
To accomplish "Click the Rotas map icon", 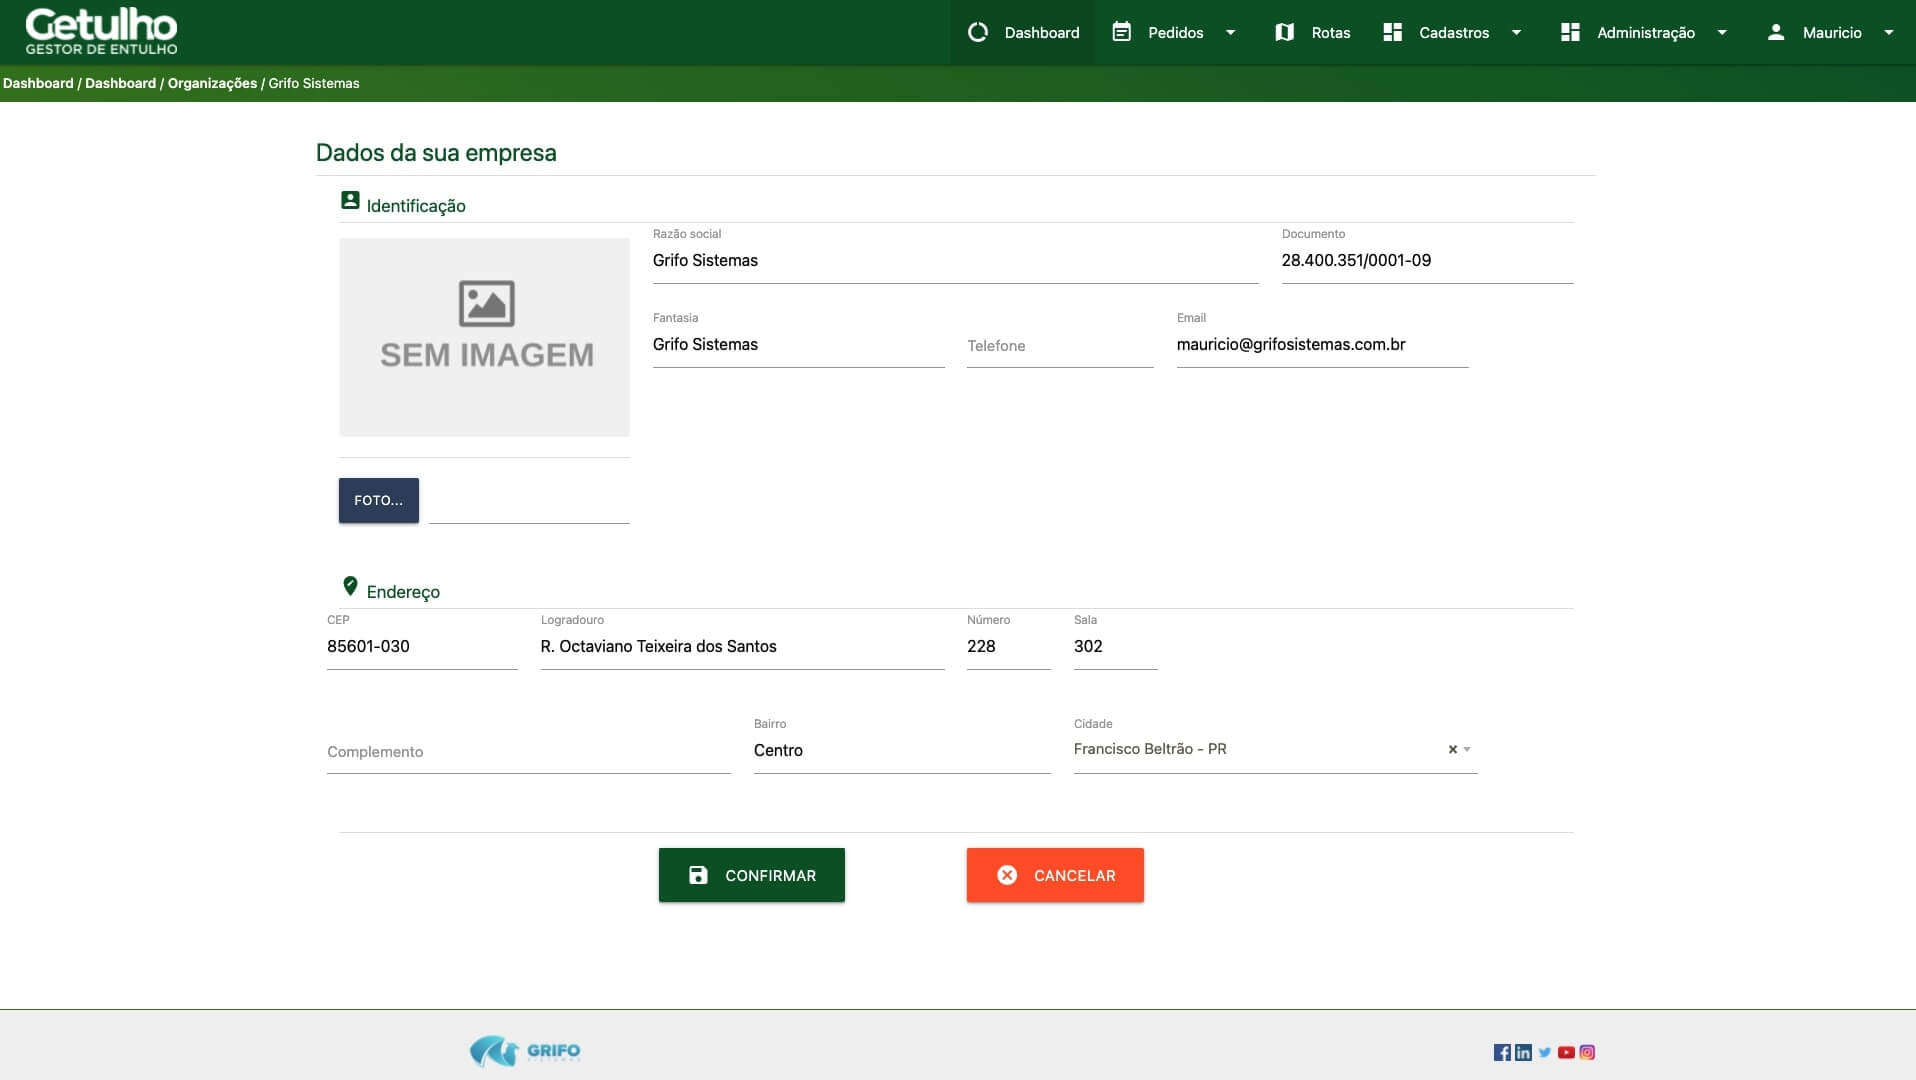I will (1285, 32).
